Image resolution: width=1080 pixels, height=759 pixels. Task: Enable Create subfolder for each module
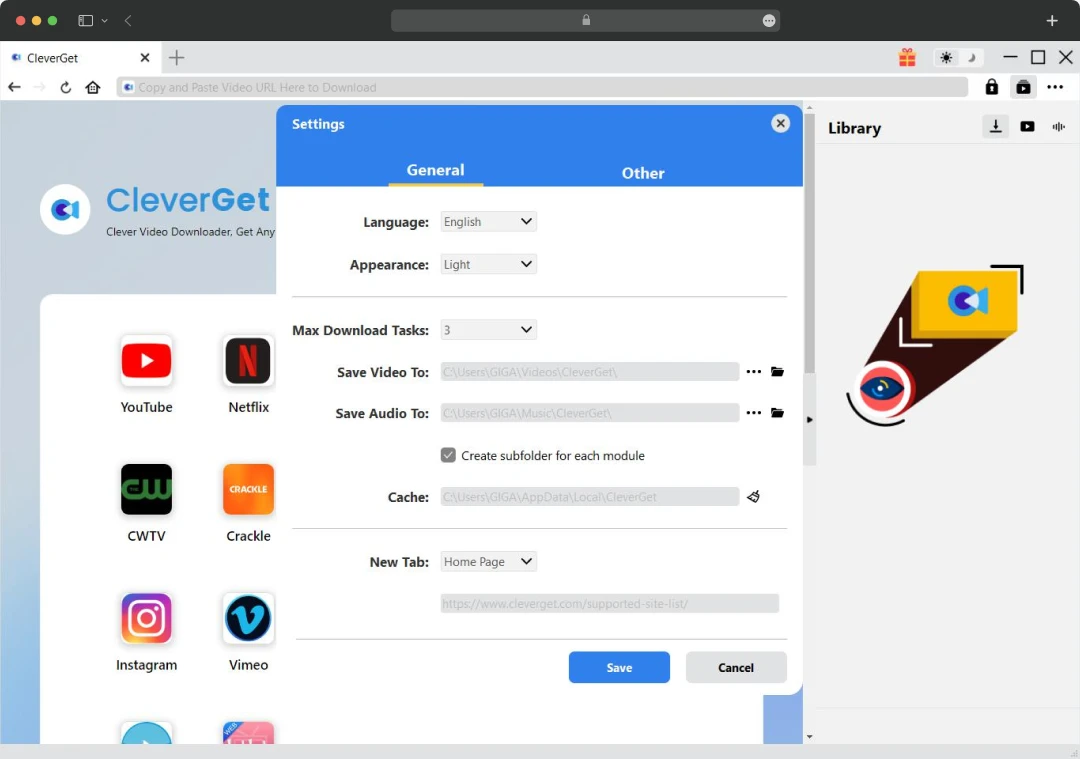tap(448, 455)
